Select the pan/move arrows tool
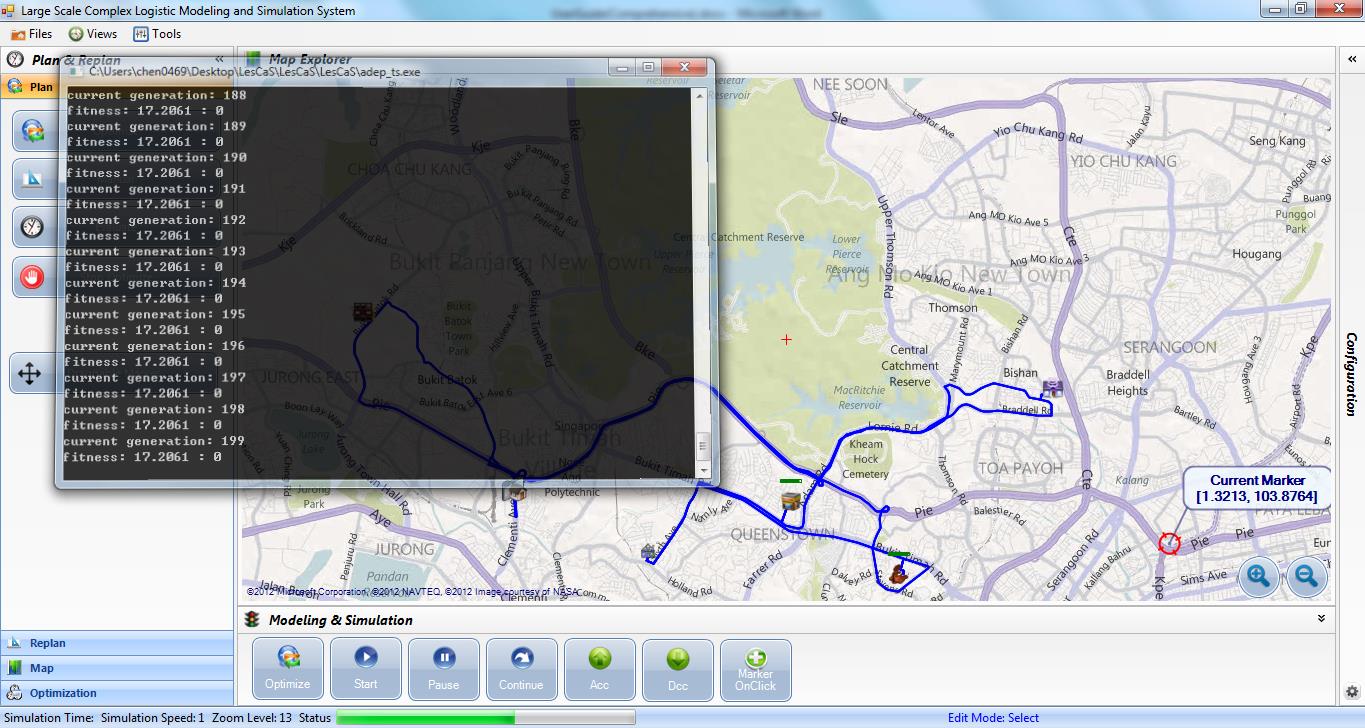Image resolution: width=1365 pixels, height=728 pixels. 30,374
